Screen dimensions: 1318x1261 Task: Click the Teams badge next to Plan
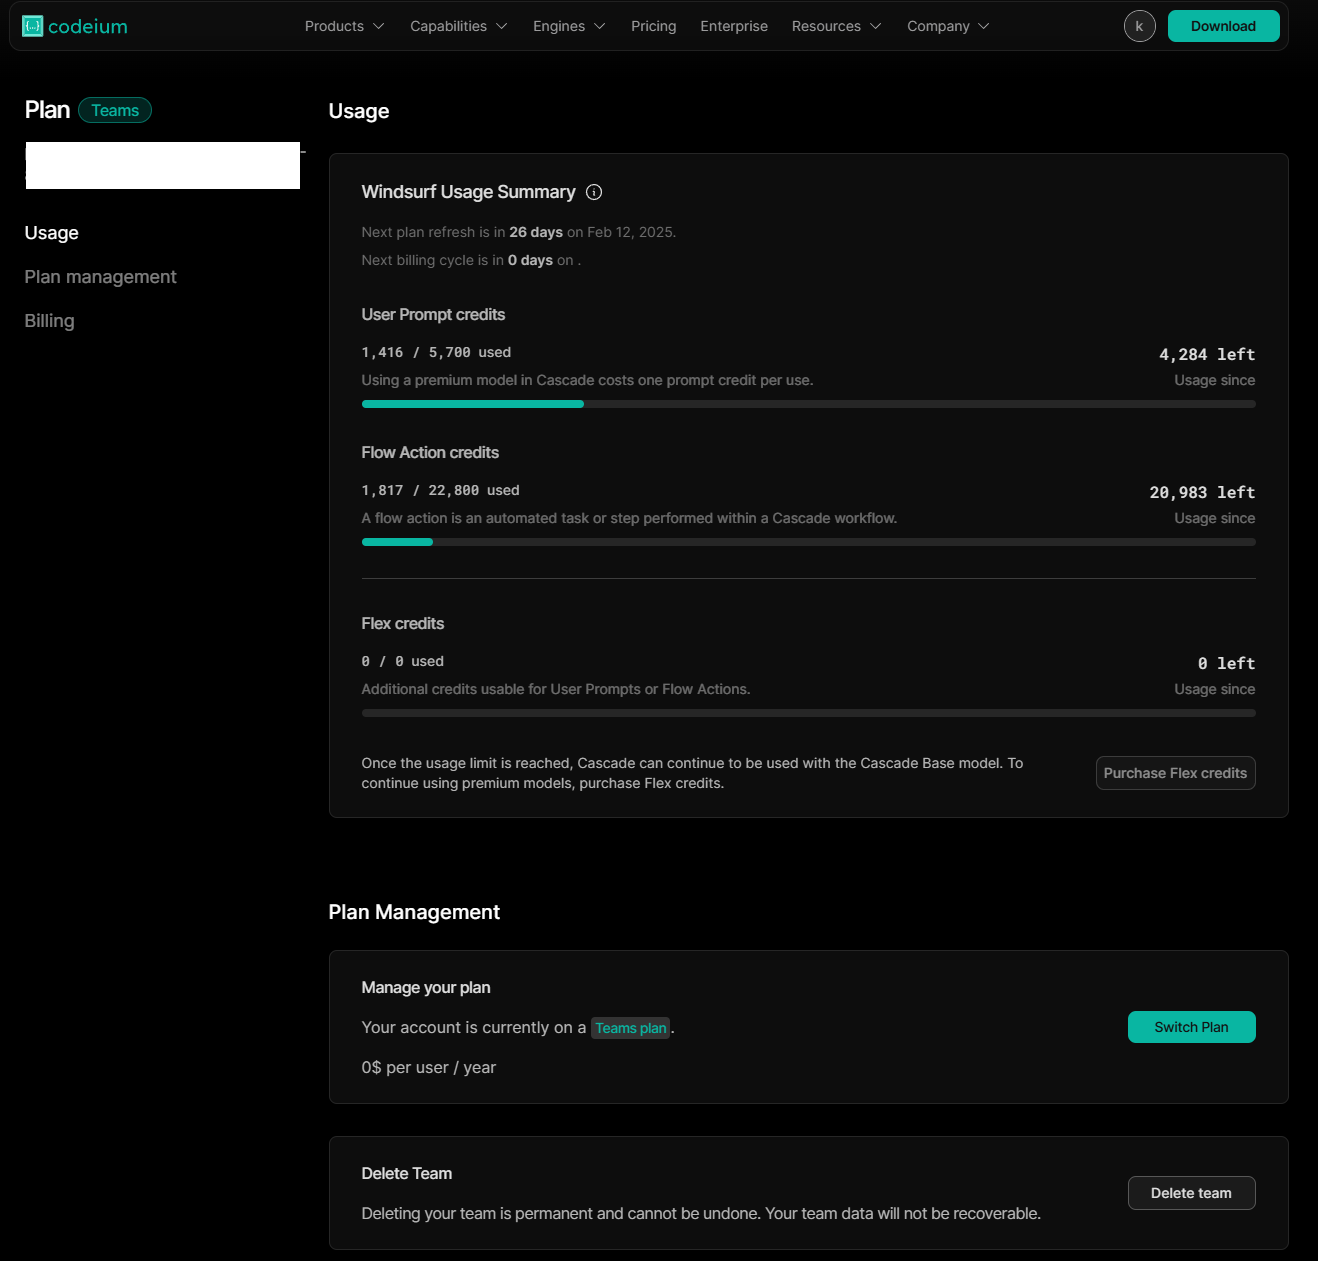coord(115,110)
